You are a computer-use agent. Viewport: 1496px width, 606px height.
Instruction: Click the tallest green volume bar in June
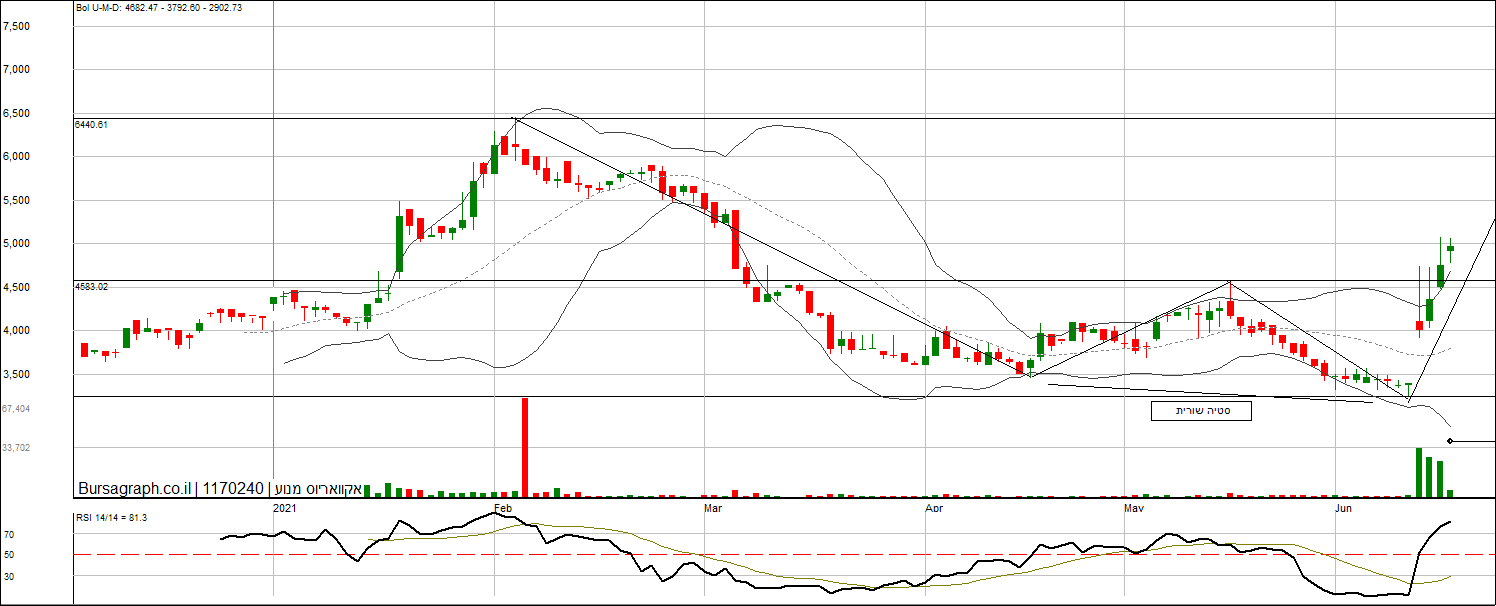pos(1419,472)
